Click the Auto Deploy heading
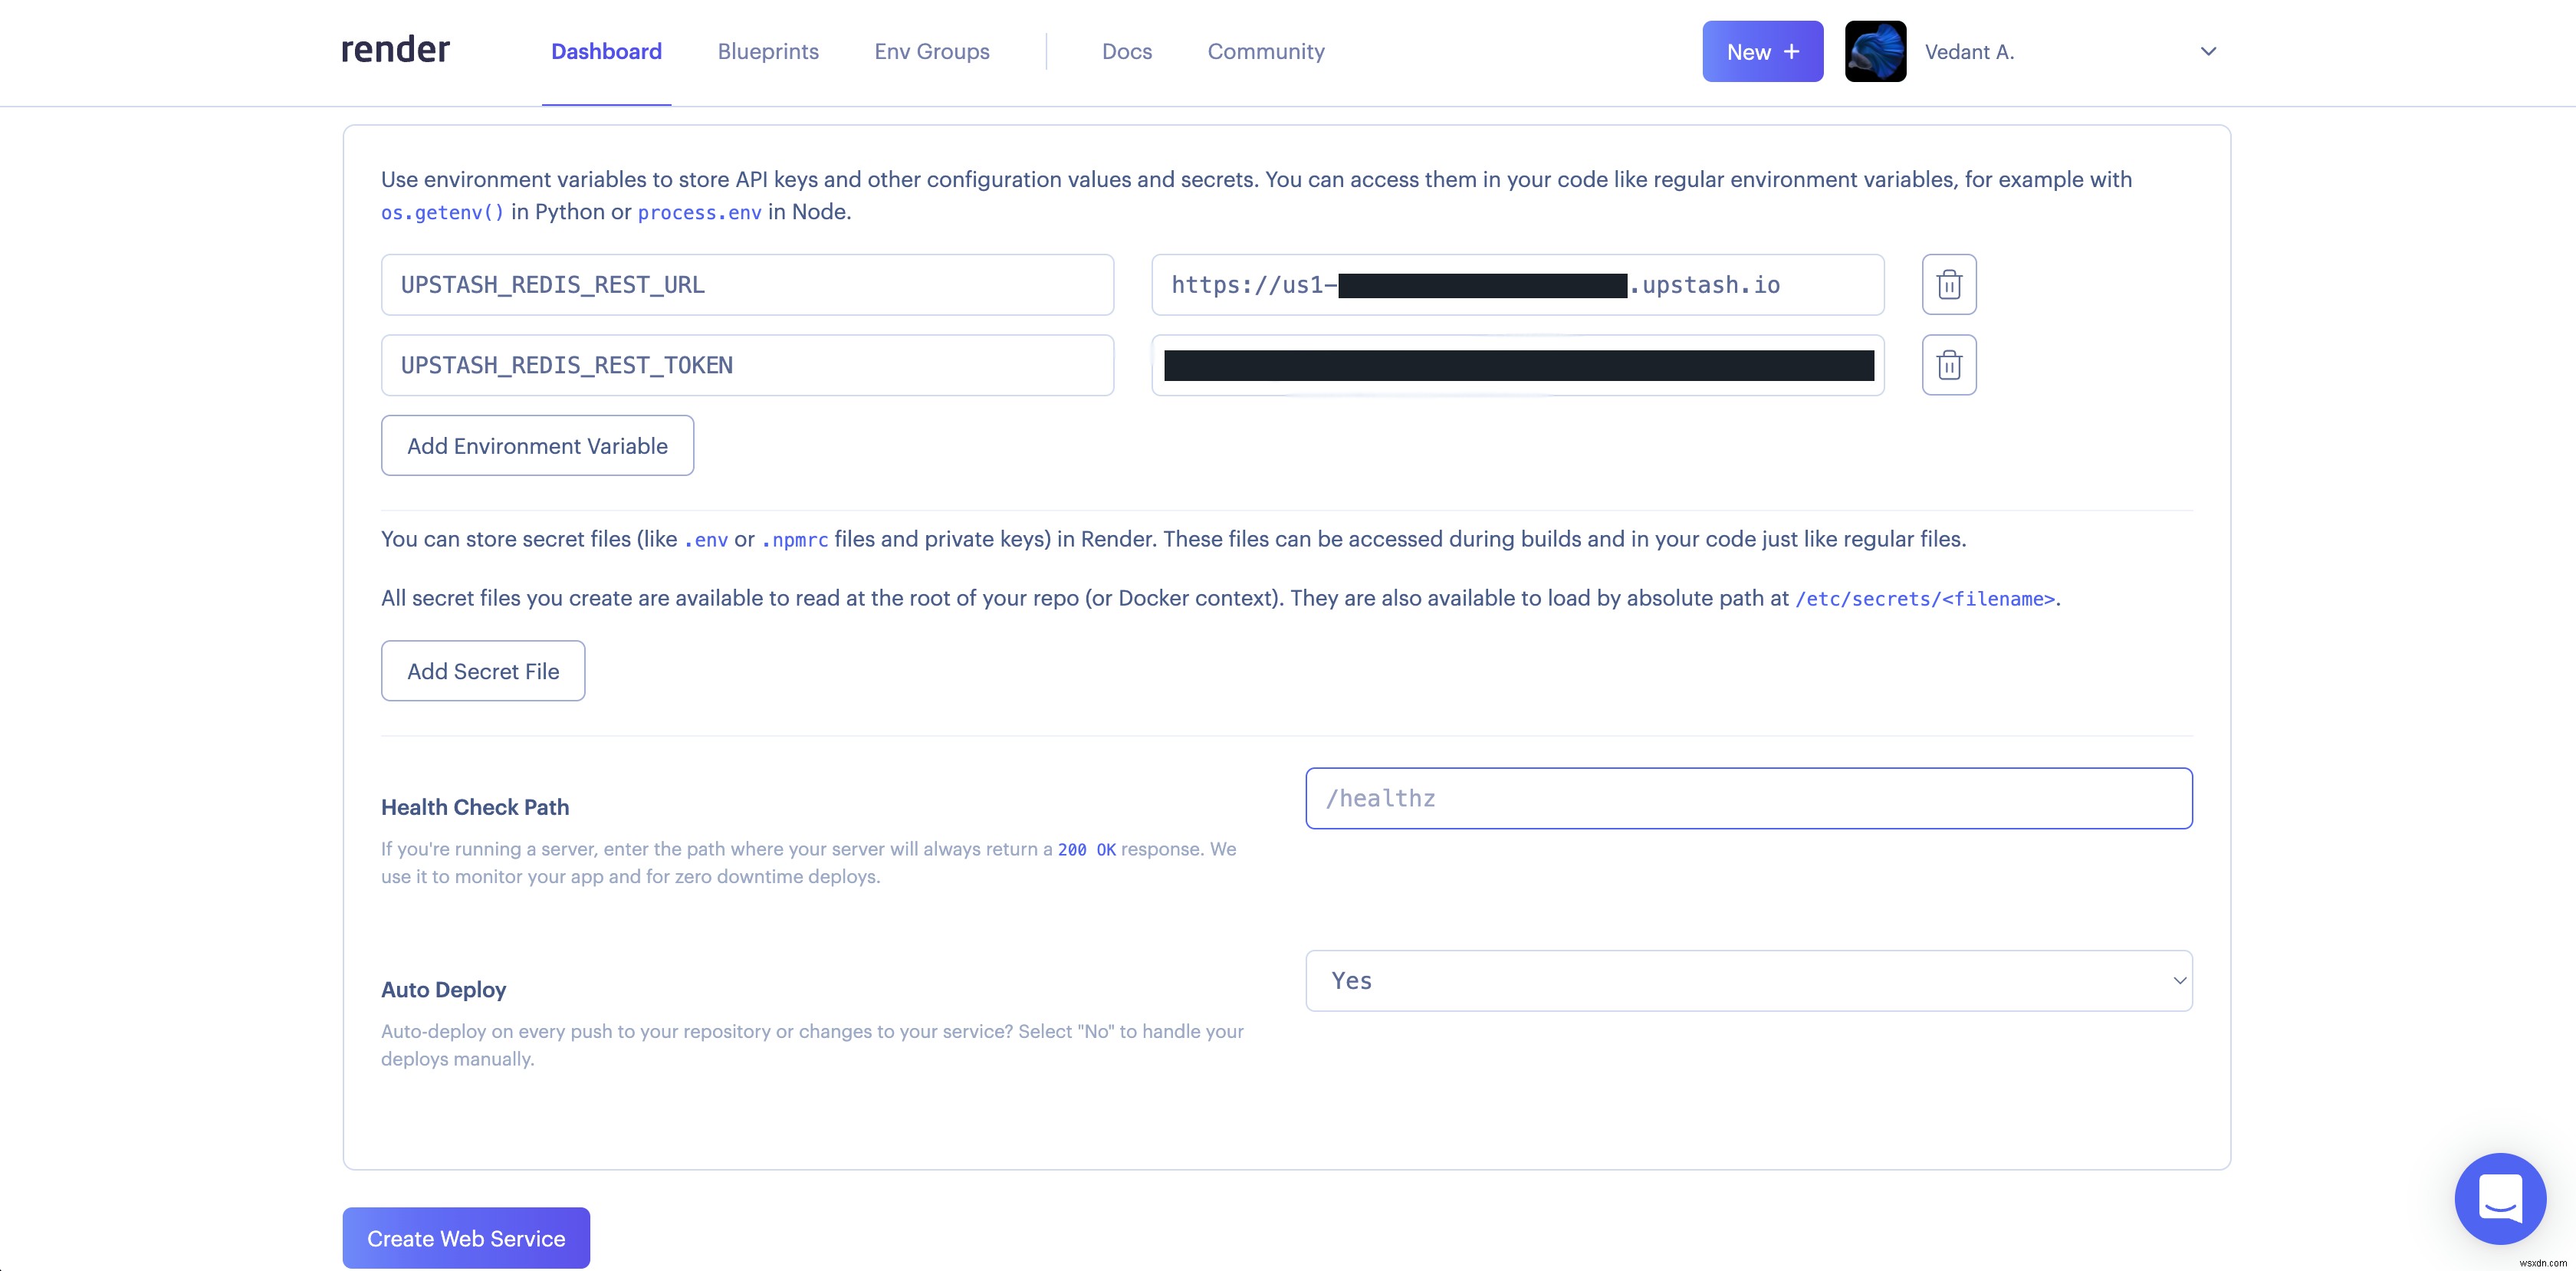The height and width of the screenshot is (1271, 2576). point(443,990)
